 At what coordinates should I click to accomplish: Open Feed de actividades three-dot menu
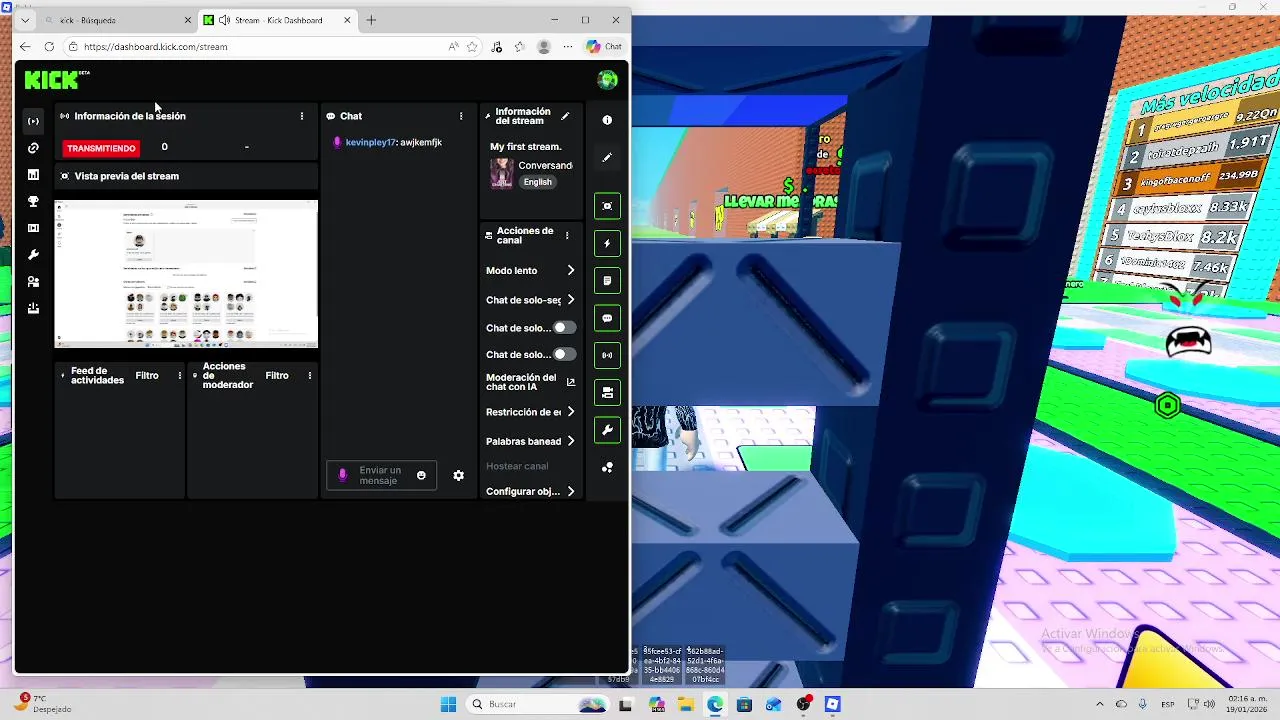(180, 376)
